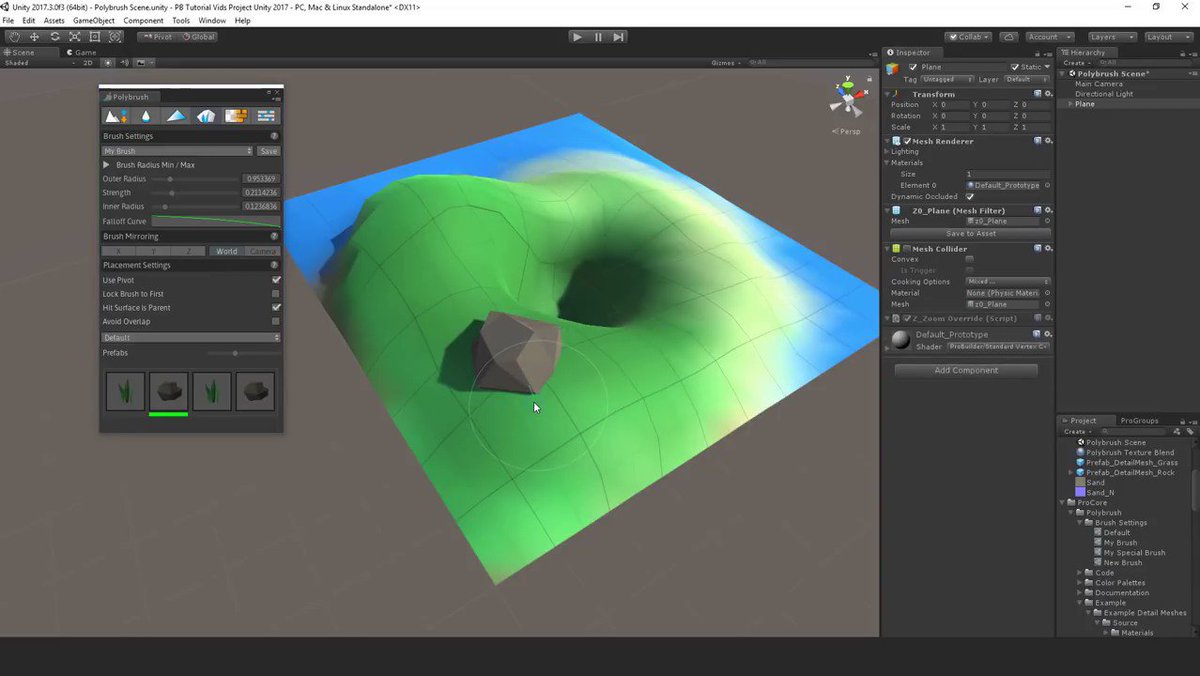The height and width of the screenshot is (676, 1200).
Task: Open Polybrush settings mode icon
Action: [266, 116]
